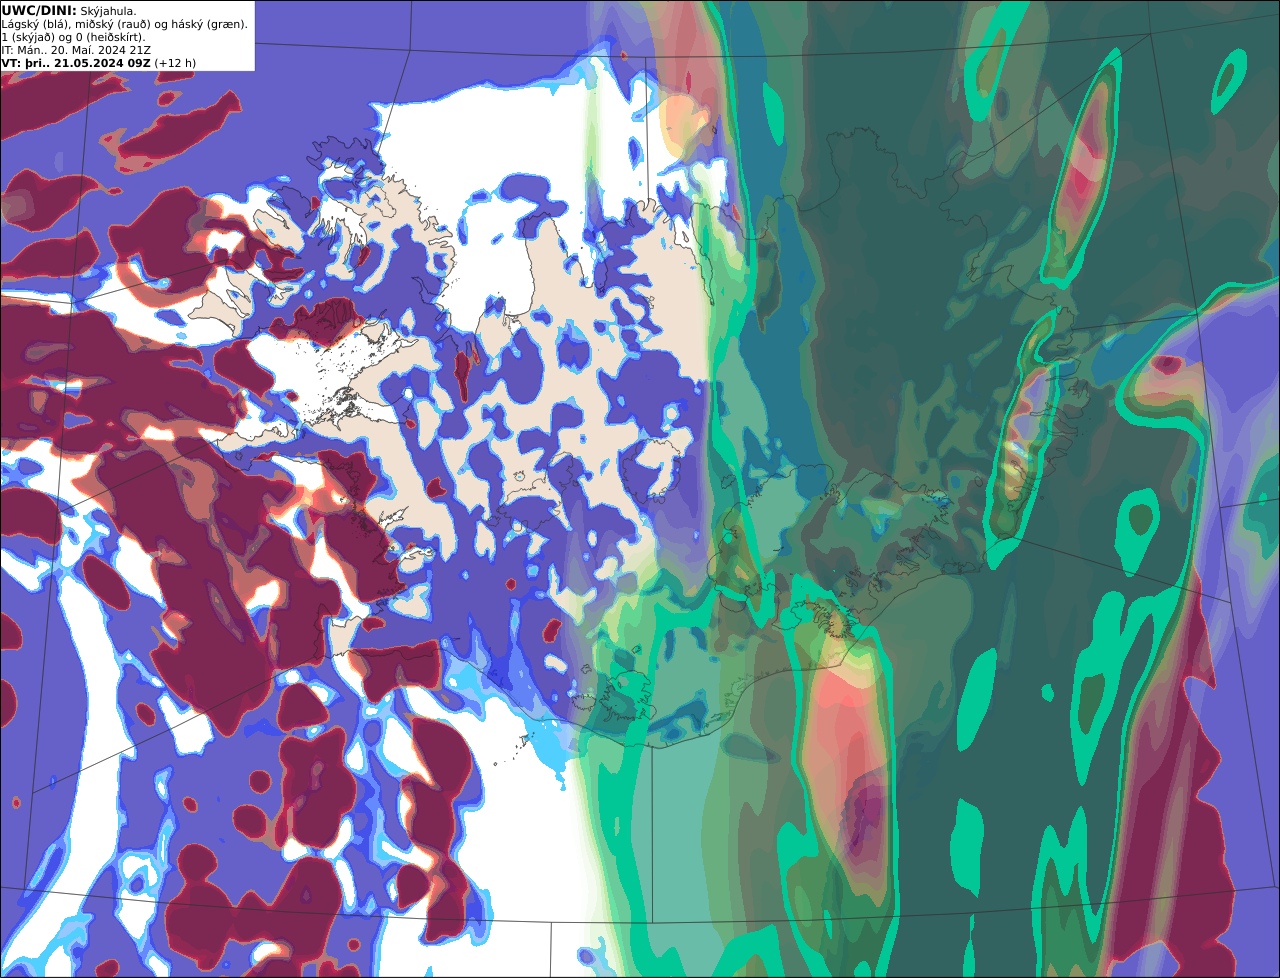Click the 'VT: þri.. 21.05.2024 09Z' valid time line

coord(99,63)
